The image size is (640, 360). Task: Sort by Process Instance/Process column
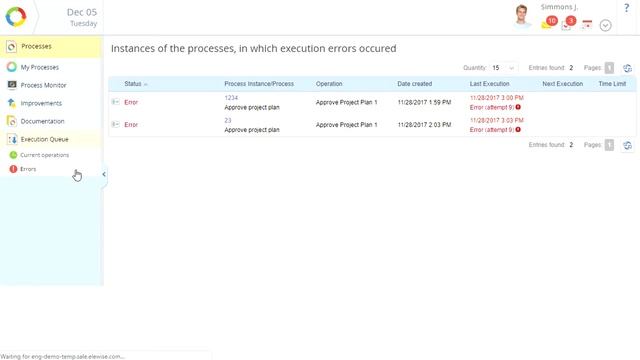tap(259, 84)
